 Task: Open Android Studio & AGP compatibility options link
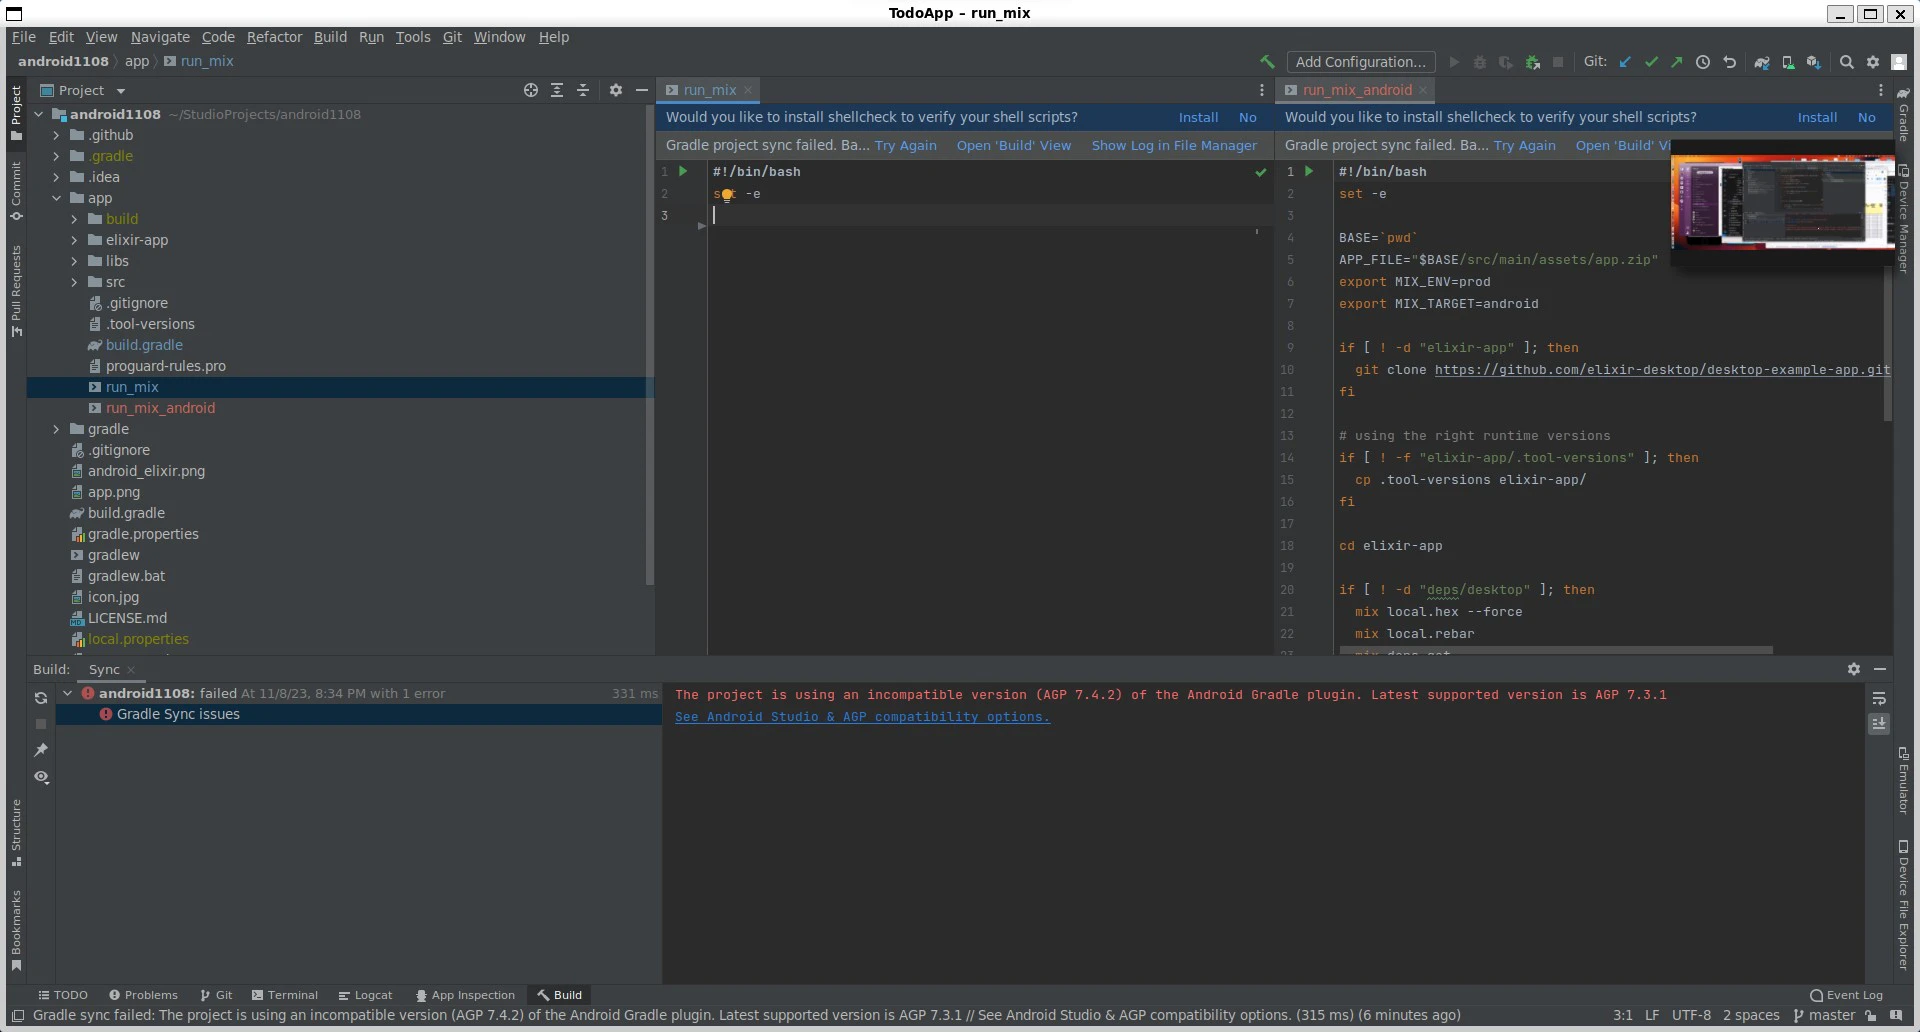pos(862,717)
